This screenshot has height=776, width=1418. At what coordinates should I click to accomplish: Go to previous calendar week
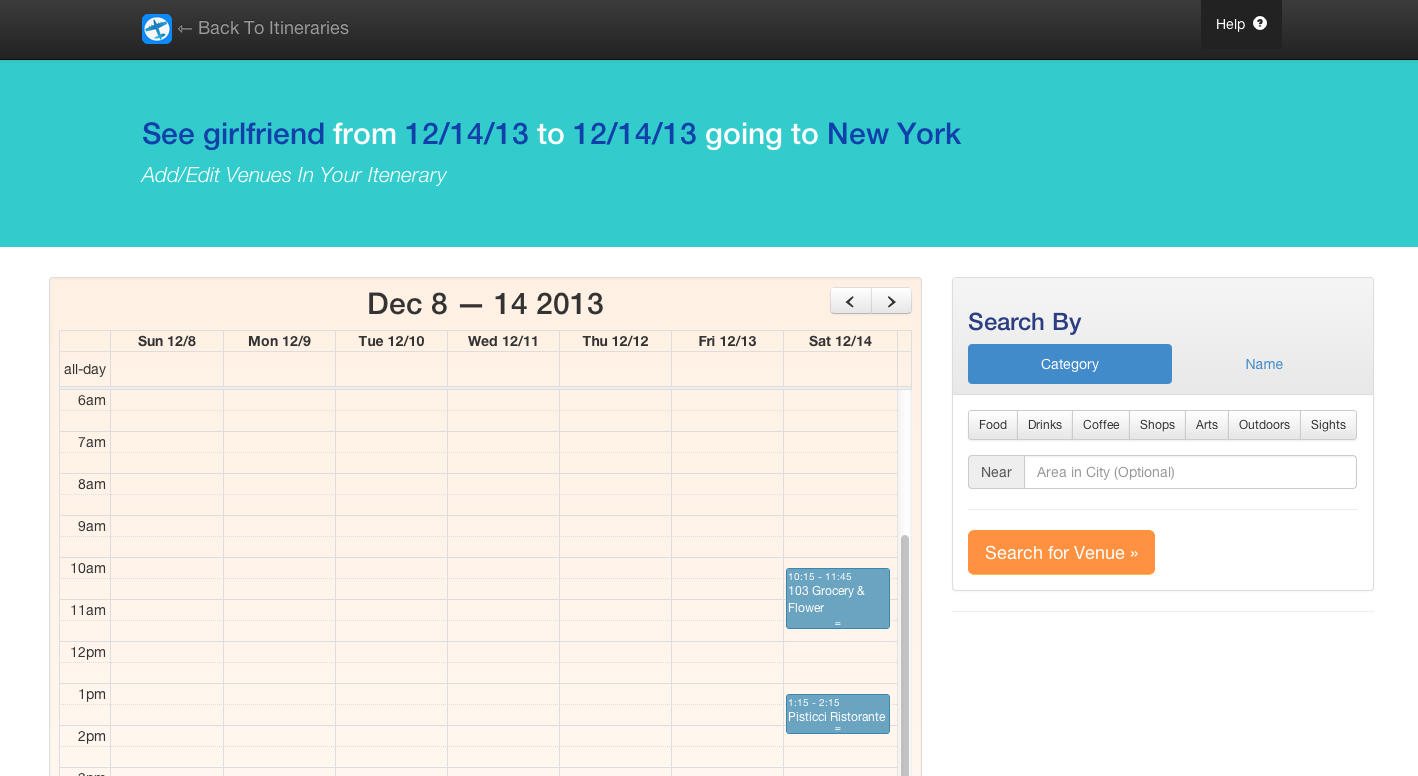click(851, 301)
